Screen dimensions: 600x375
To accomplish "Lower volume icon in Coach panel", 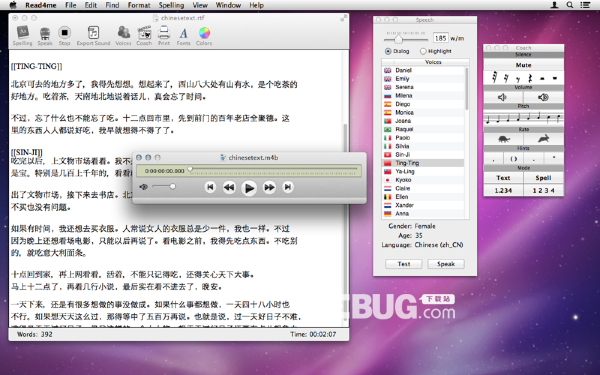I will click(x=503, y=97).
